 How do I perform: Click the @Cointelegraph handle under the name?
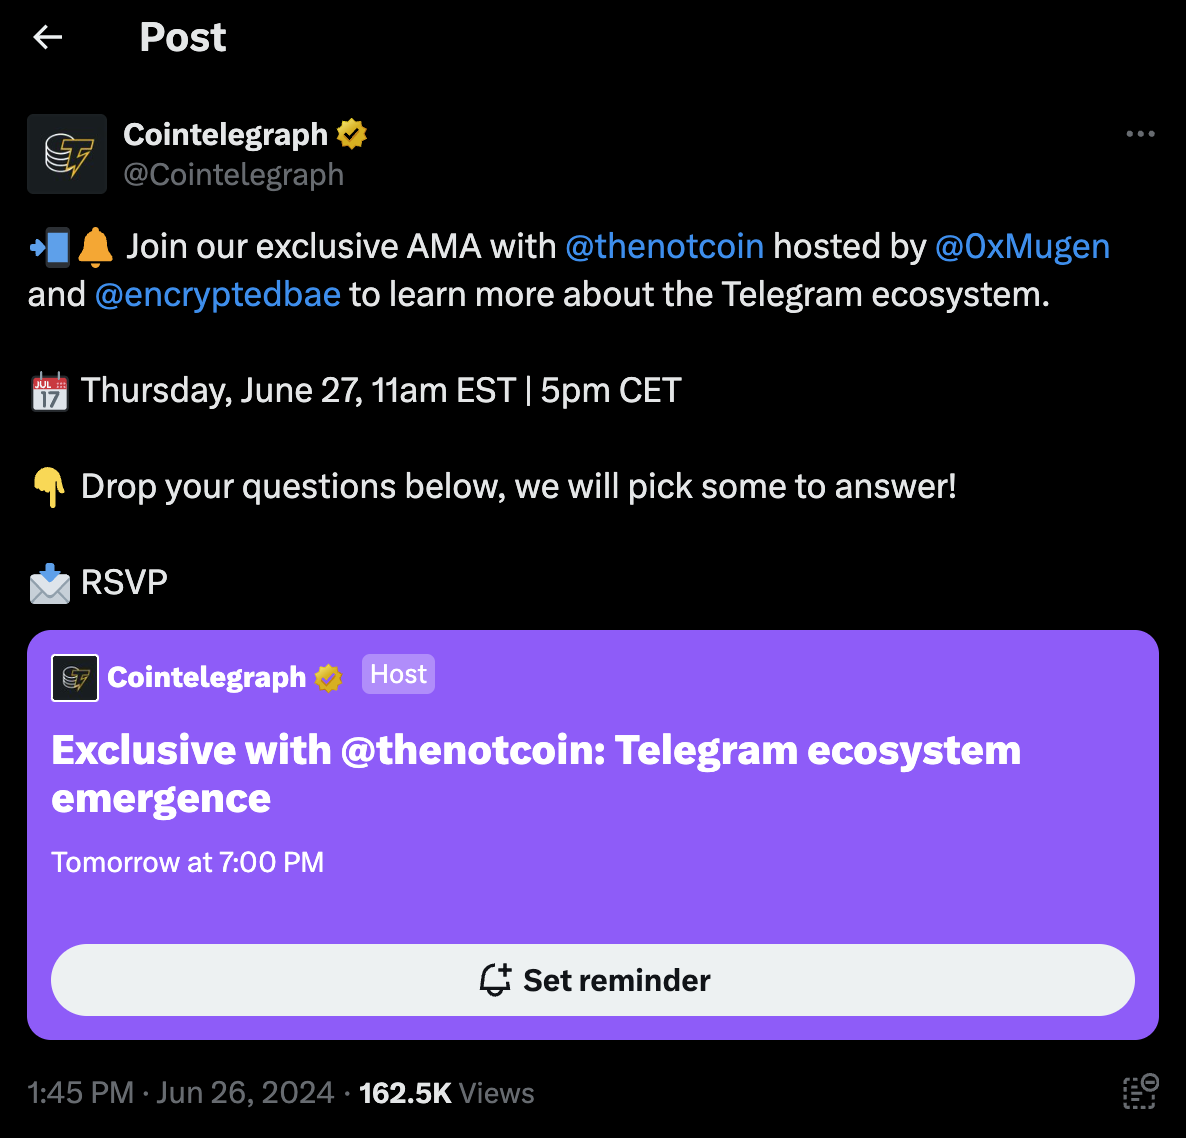[x=233, y=175]
